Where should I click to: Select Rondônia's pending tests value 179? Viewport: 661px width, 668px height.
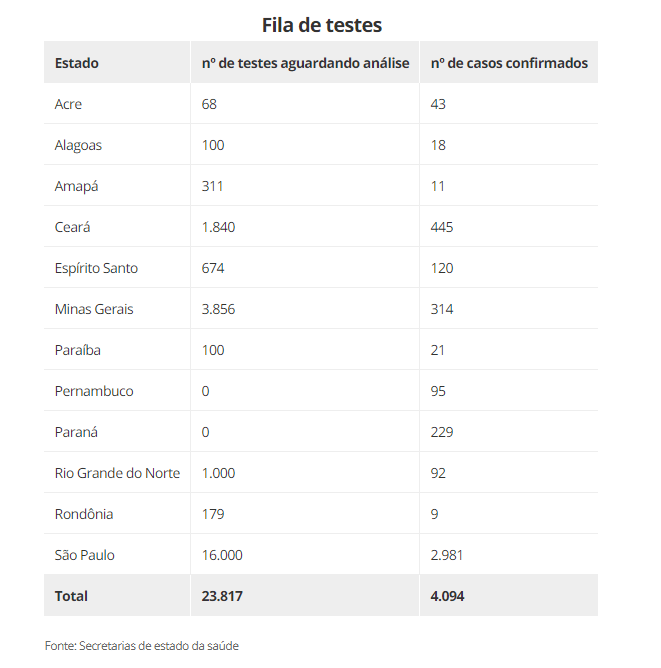(213, 514)
